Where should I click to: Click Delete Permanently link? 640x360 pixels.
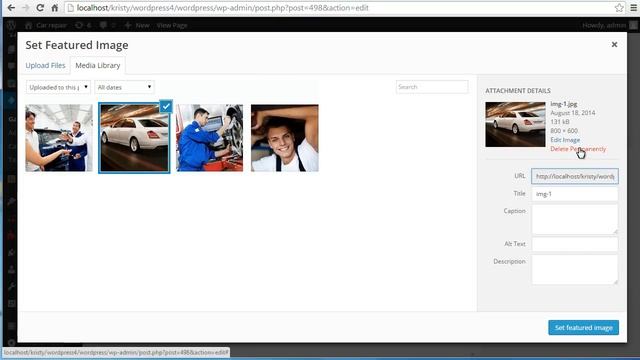[x=578, y=149]
